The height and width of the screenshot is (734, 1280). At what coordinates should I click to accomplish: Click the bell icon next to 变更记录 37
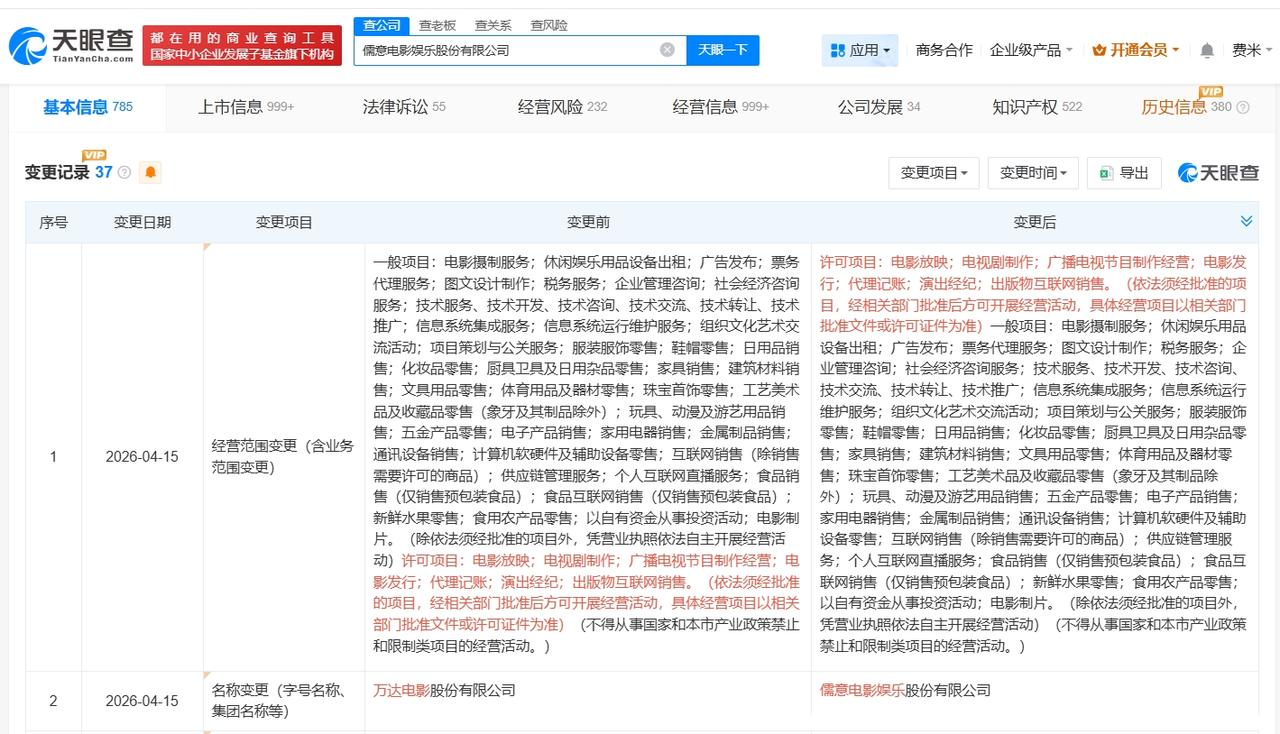150,172
